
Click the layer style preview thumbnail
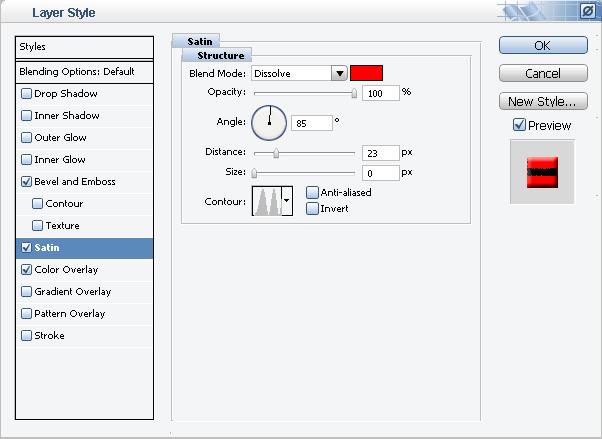(x=541, y=171)
